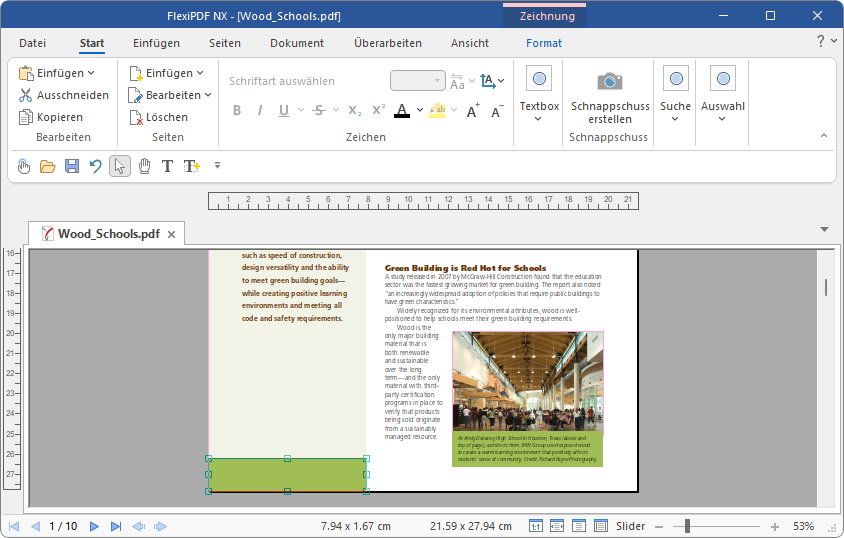Open the Überarbeiten ribbon tab
This screenshot has height=538, width=844.
pyautogui.click(x=387, y=43)
